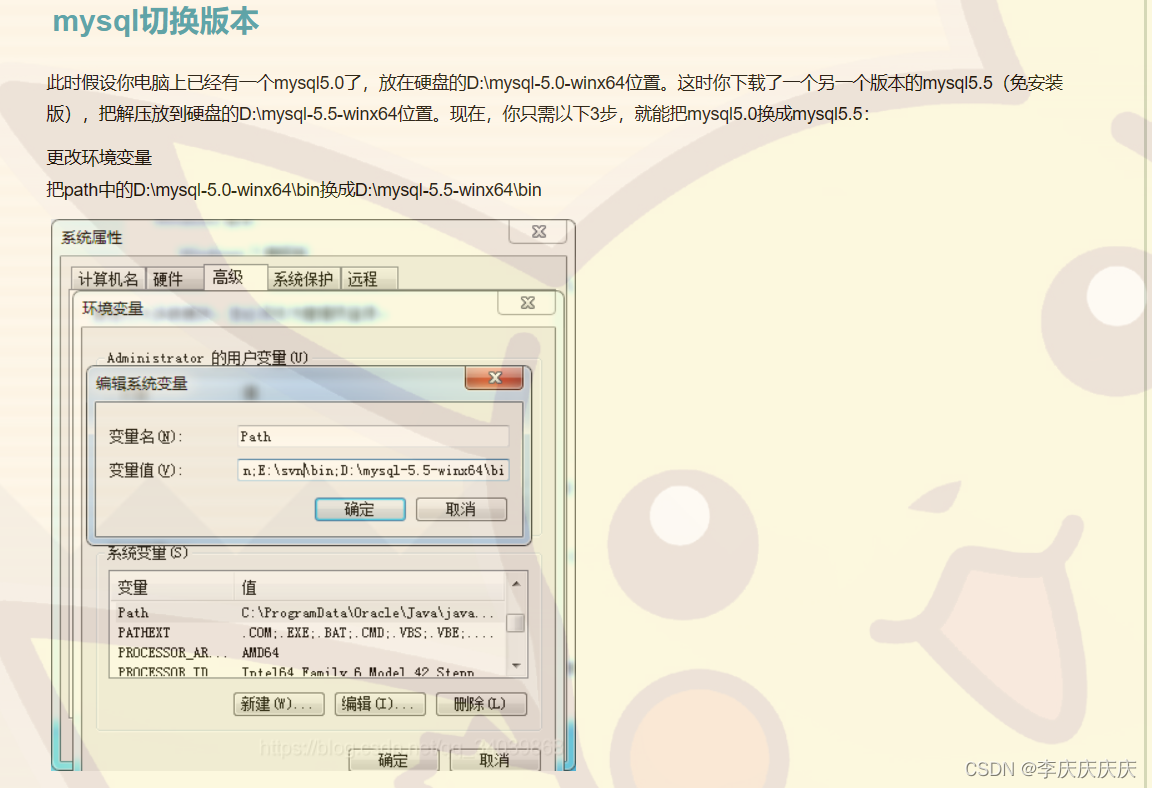Select the 高级 tab in 系统属性
The image size is (1152, 788).
click(235, 278)
